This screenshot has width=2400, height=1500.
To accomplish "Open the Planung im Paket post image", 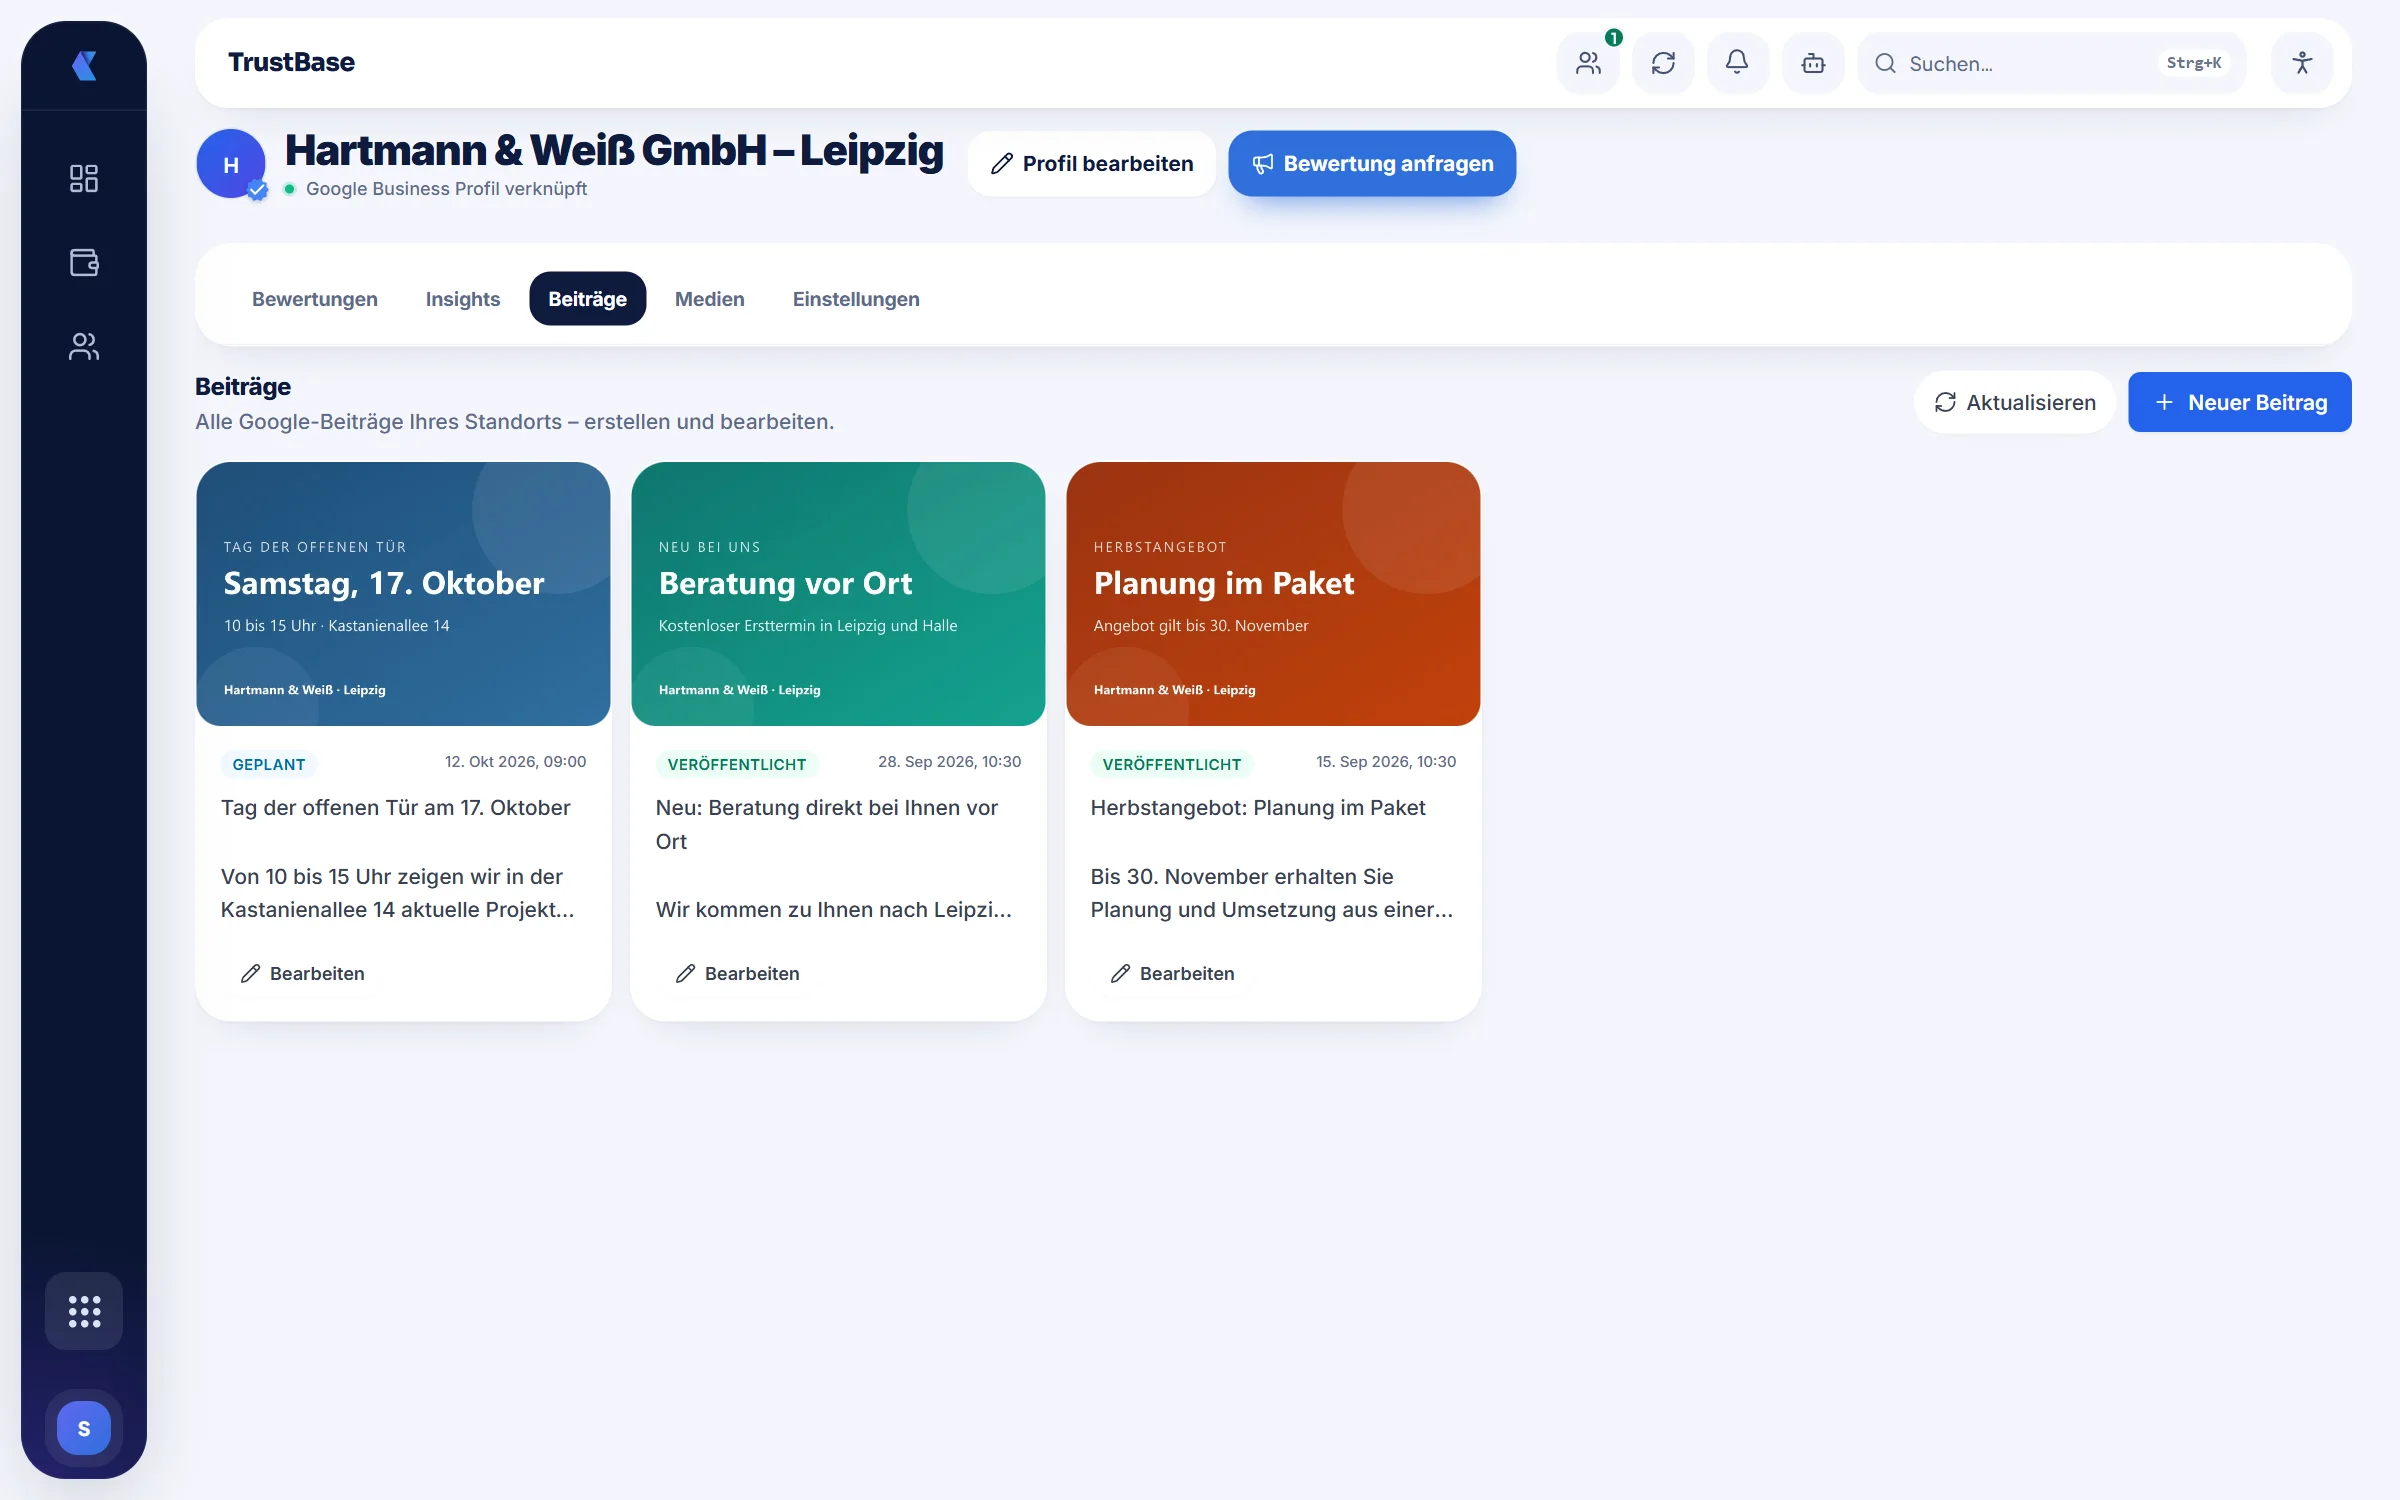I will coord(1273,594).
